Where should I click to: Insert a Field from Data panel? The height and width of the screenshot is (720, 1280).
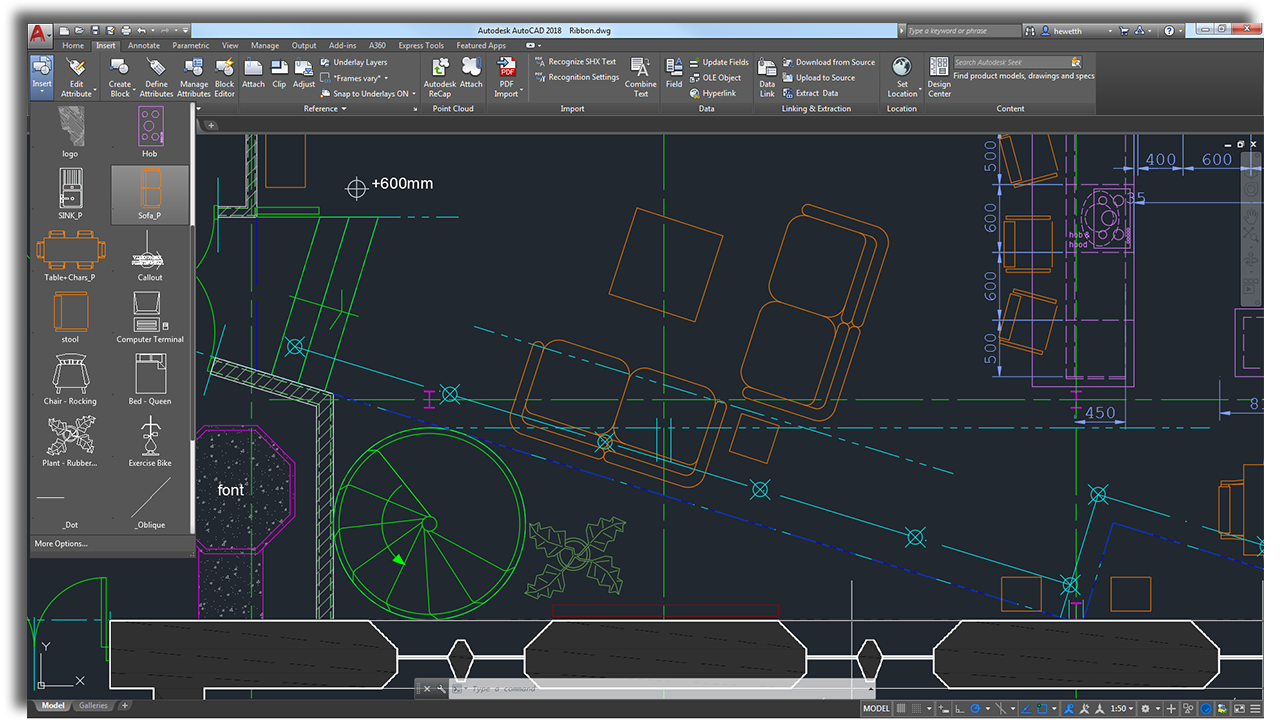(x=674, y=73)
